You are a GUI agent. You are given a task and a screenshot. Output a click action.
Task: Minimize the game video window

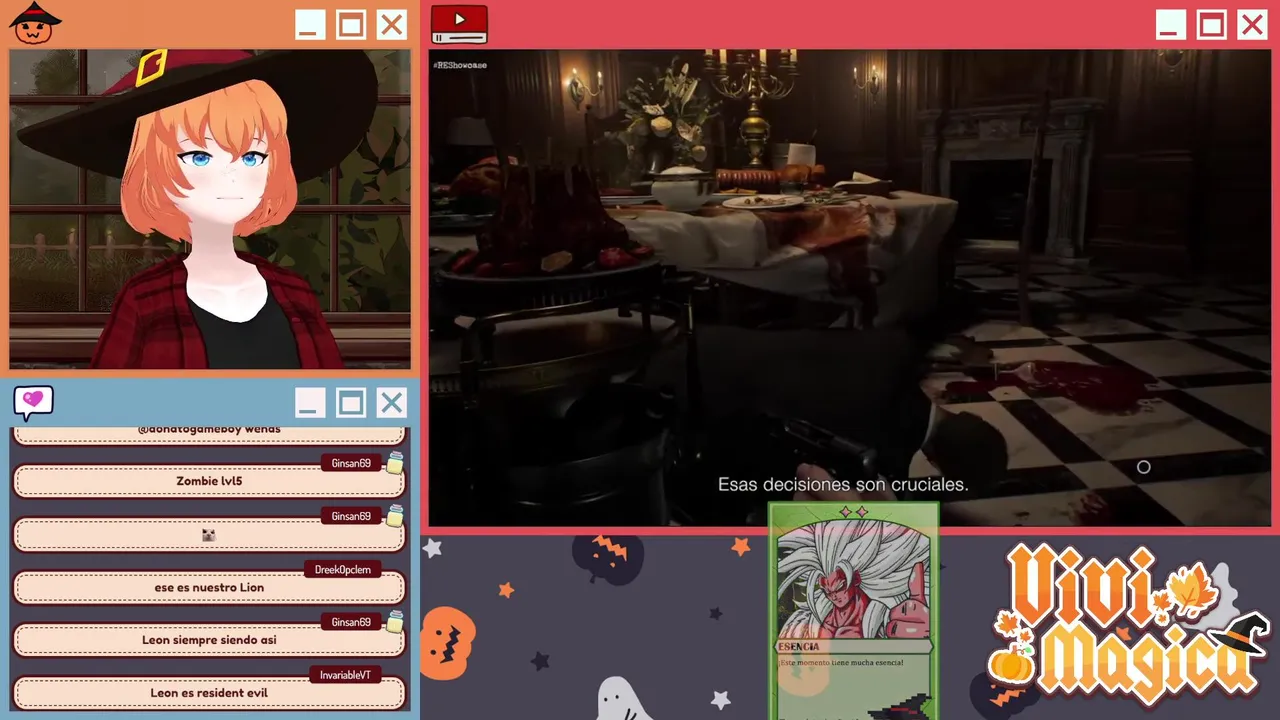pos(1170,25)
